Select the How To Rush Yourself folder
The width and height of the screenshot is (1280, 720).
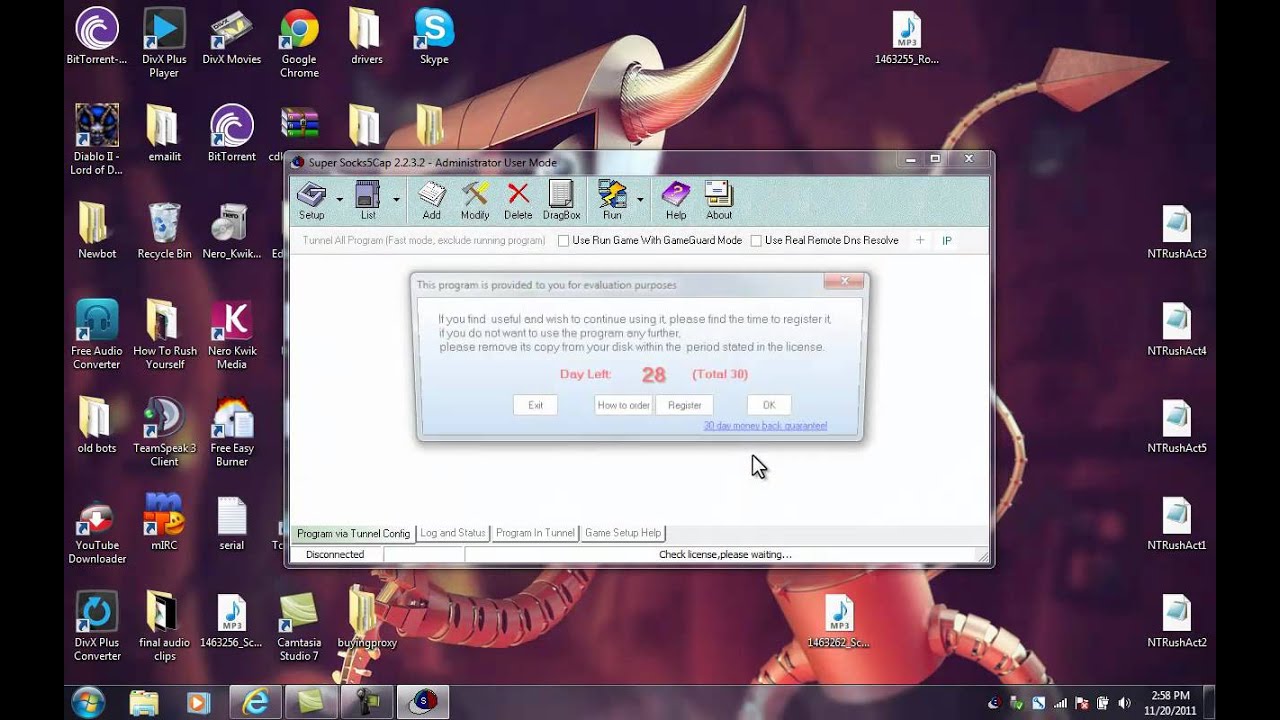164,334
